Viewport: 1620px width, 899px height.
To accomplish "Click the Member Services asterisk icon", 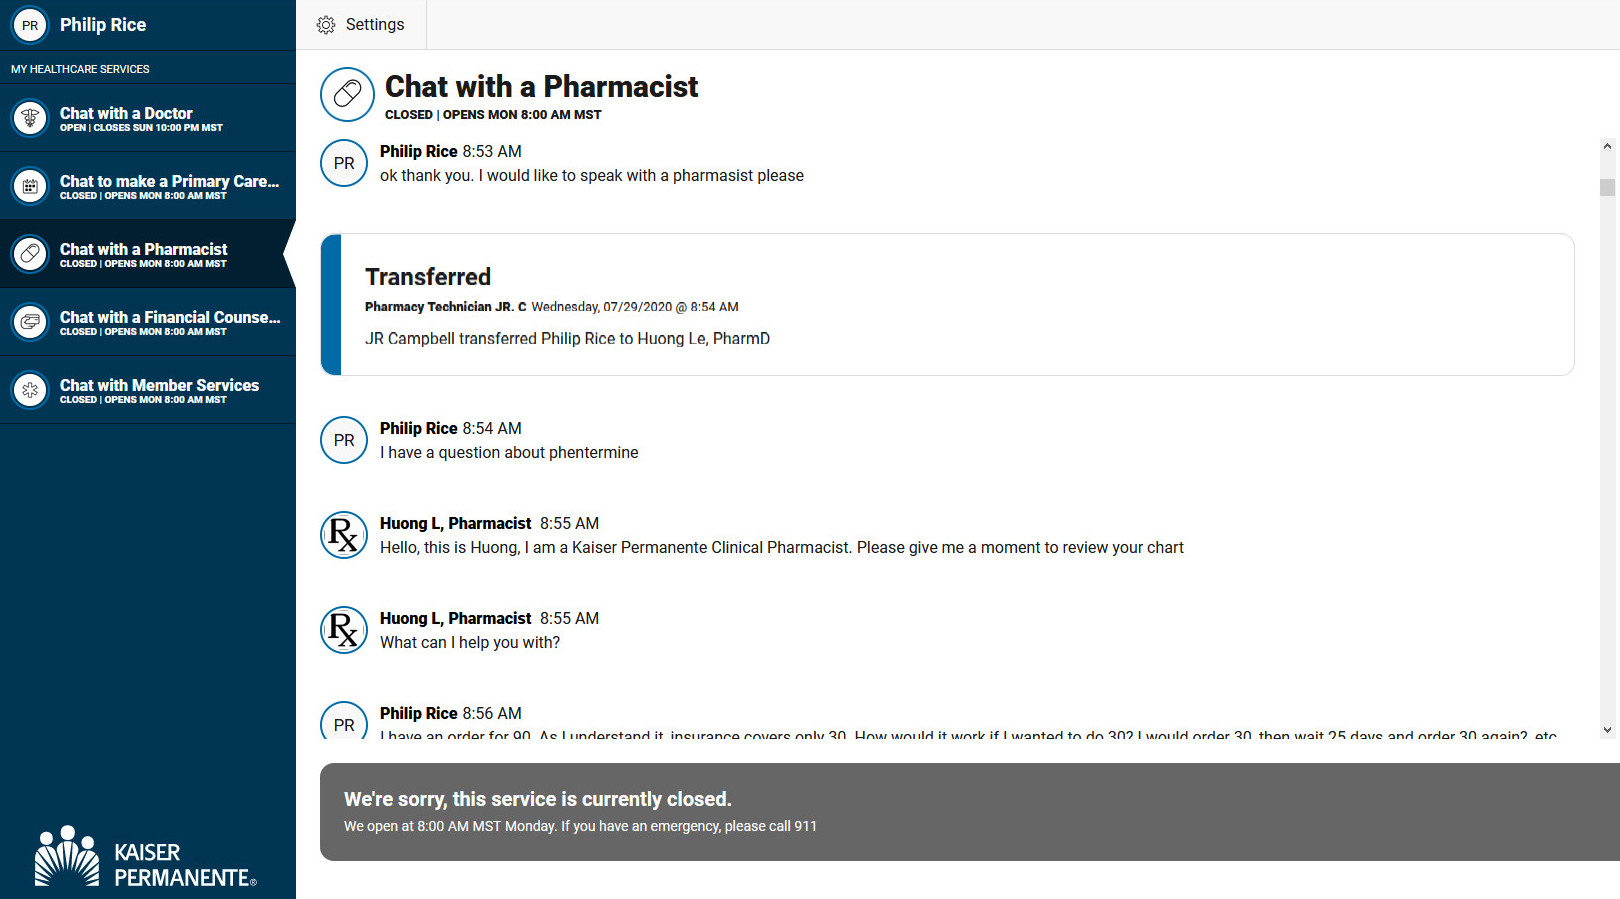I will [x=30, y=390].
